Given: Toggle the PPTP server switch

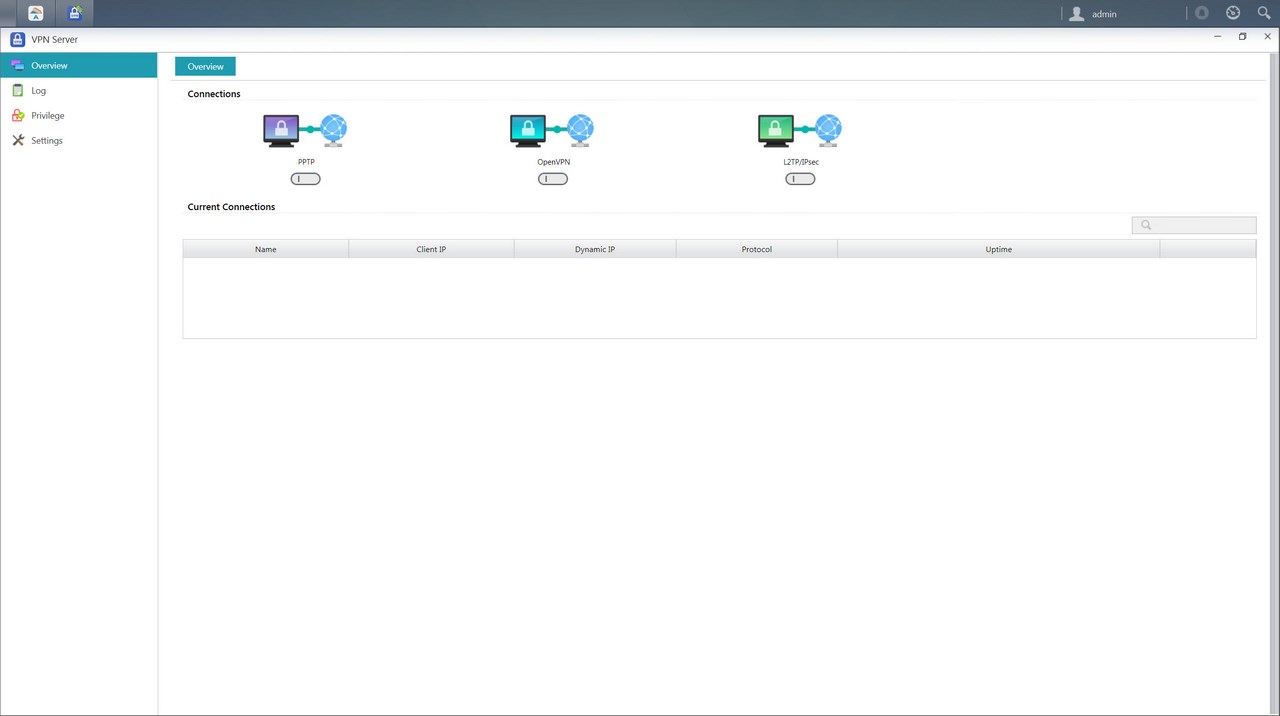Looking at the screenshot, I should pos(306,179).
